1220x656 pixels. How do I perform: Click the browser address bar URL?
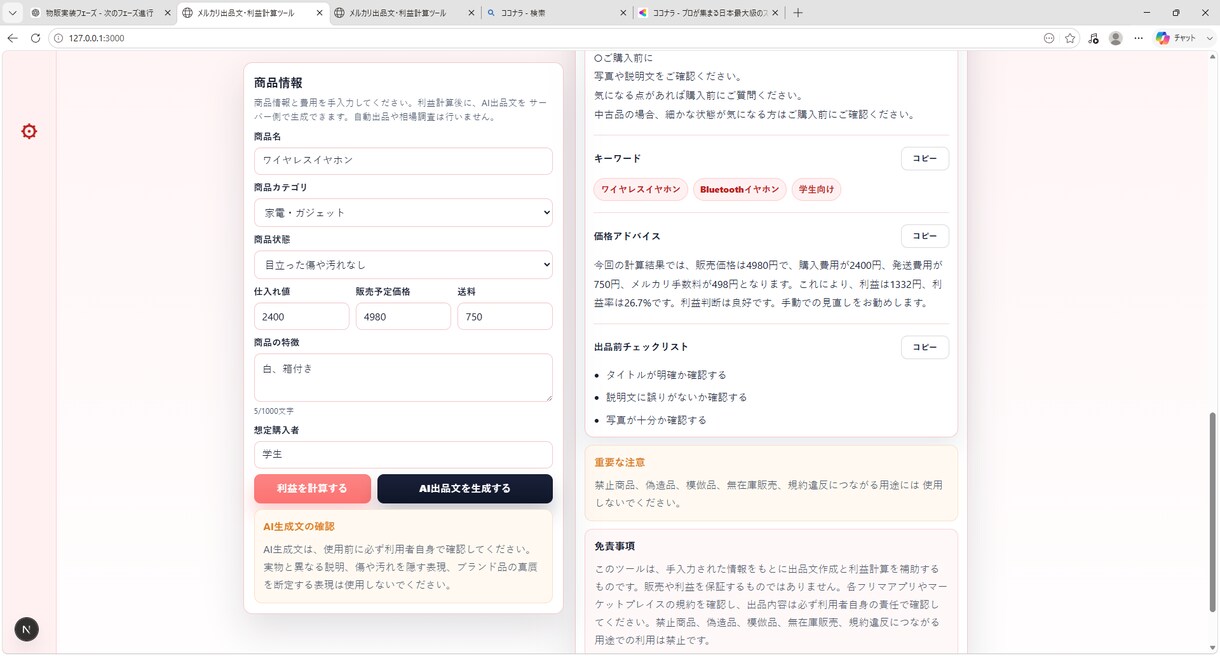pos(97,38)
